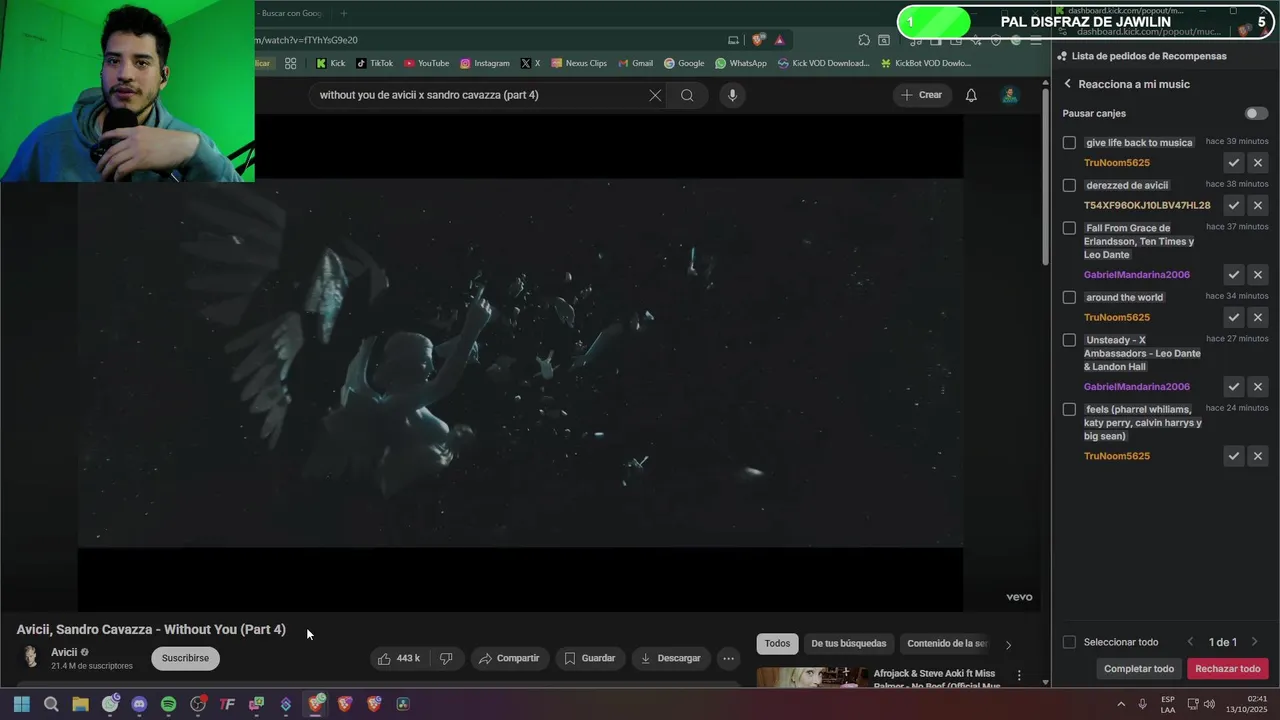
Task: Tick the 'Seleccionar todo' checkbox
Action: click(1069, 642)
